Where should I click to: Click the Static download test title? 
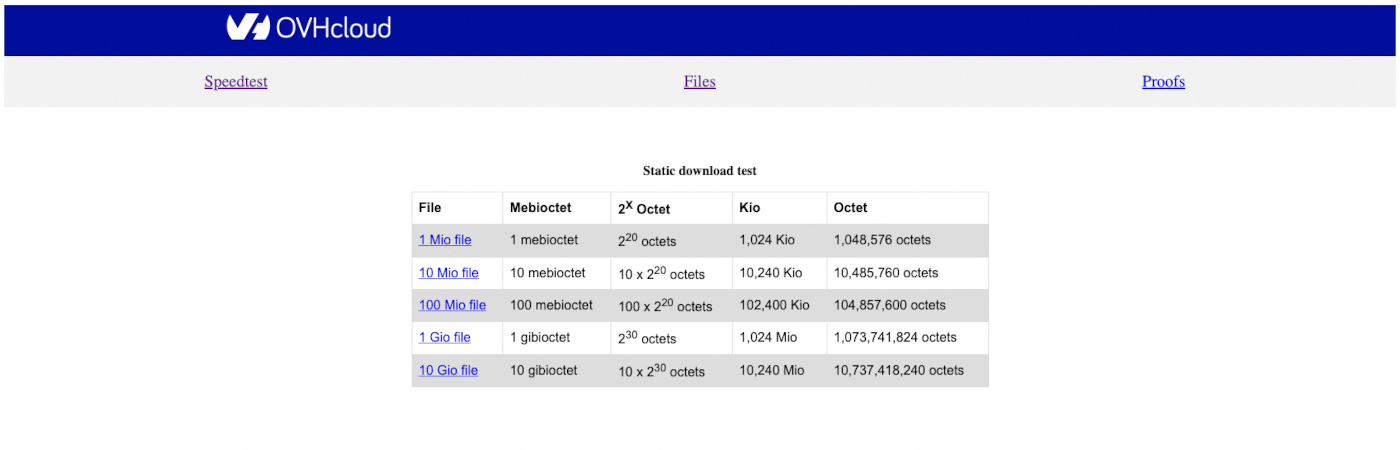pos(700,171)
